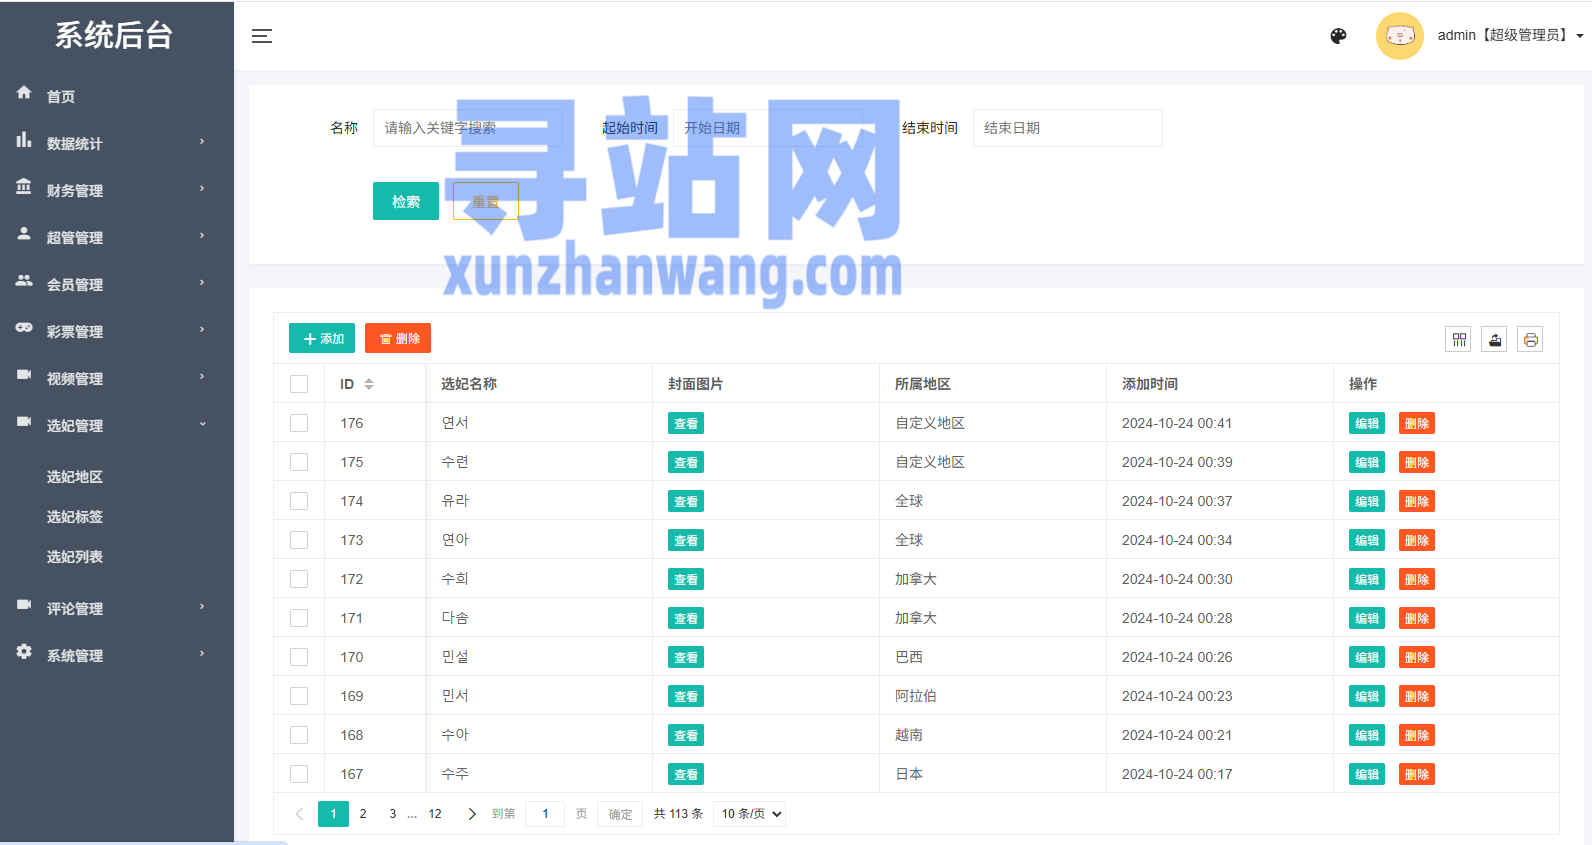Viewport: 1592px width, 845px height.
Task: Click the 添加 add button
Action: click(322, 339)
